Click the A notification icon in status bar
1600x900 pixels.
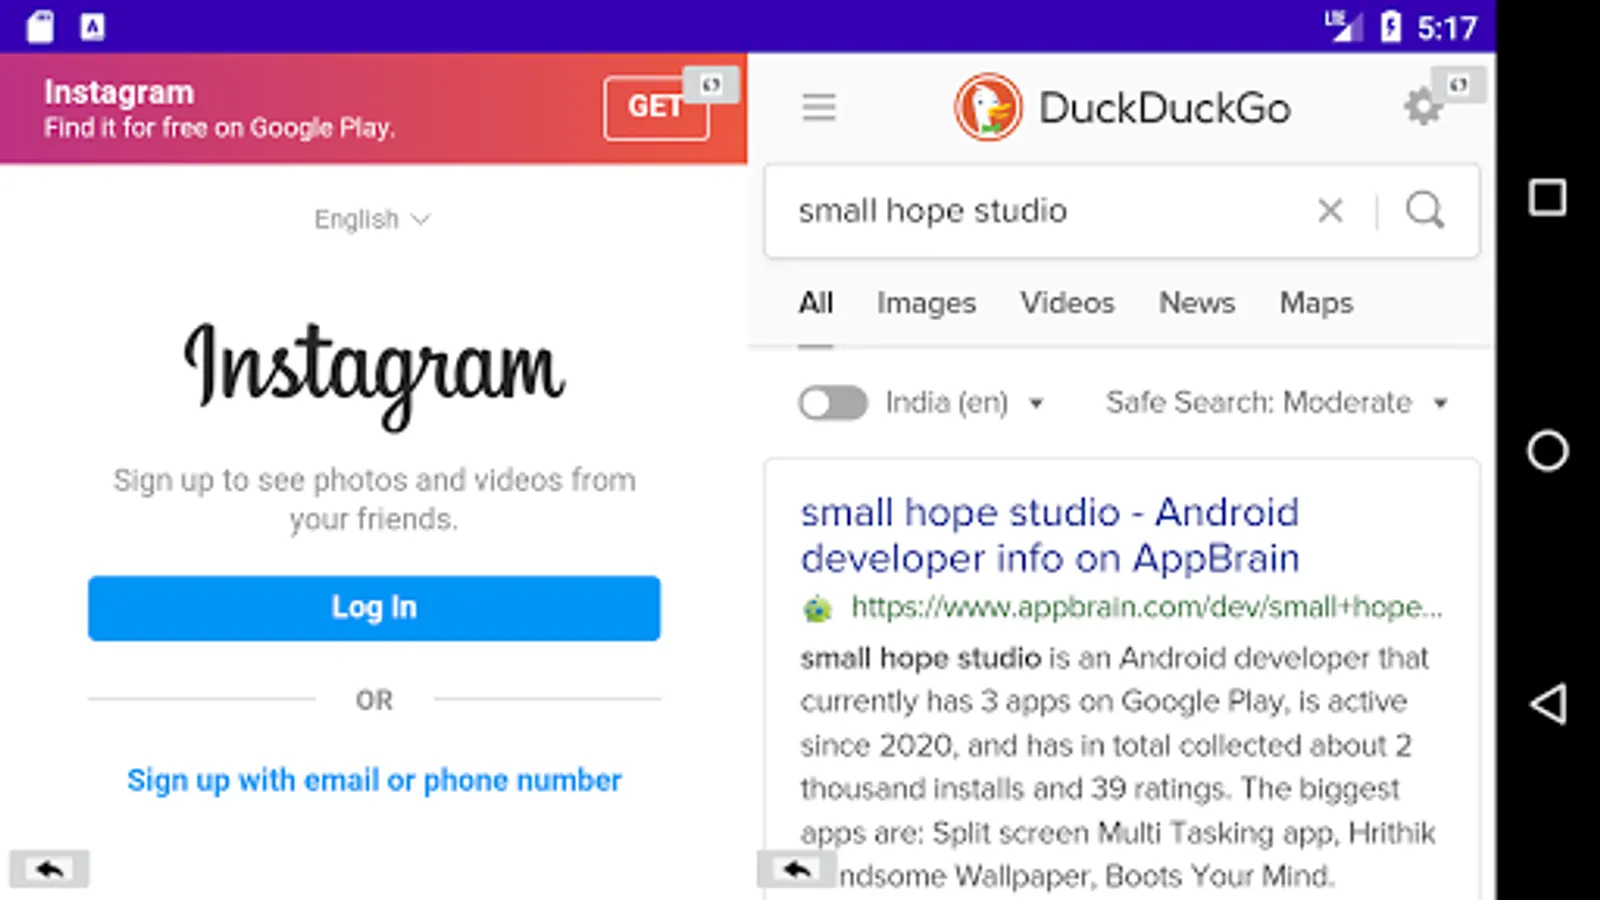(x=92, y=27)
